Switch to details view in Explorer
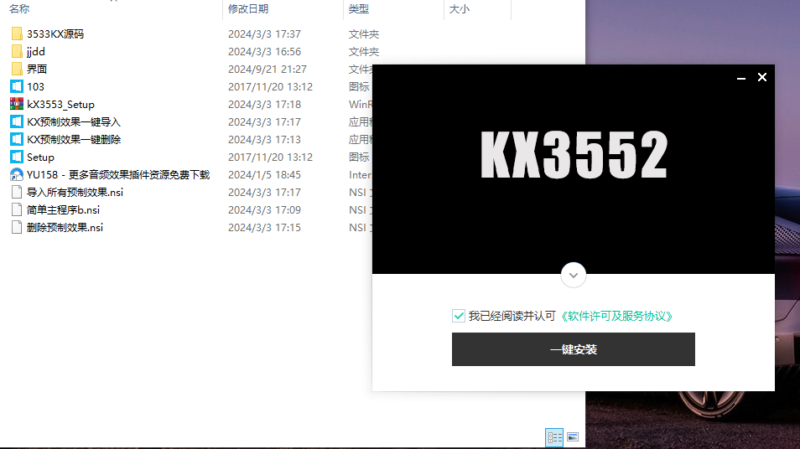 click(554, 437)
